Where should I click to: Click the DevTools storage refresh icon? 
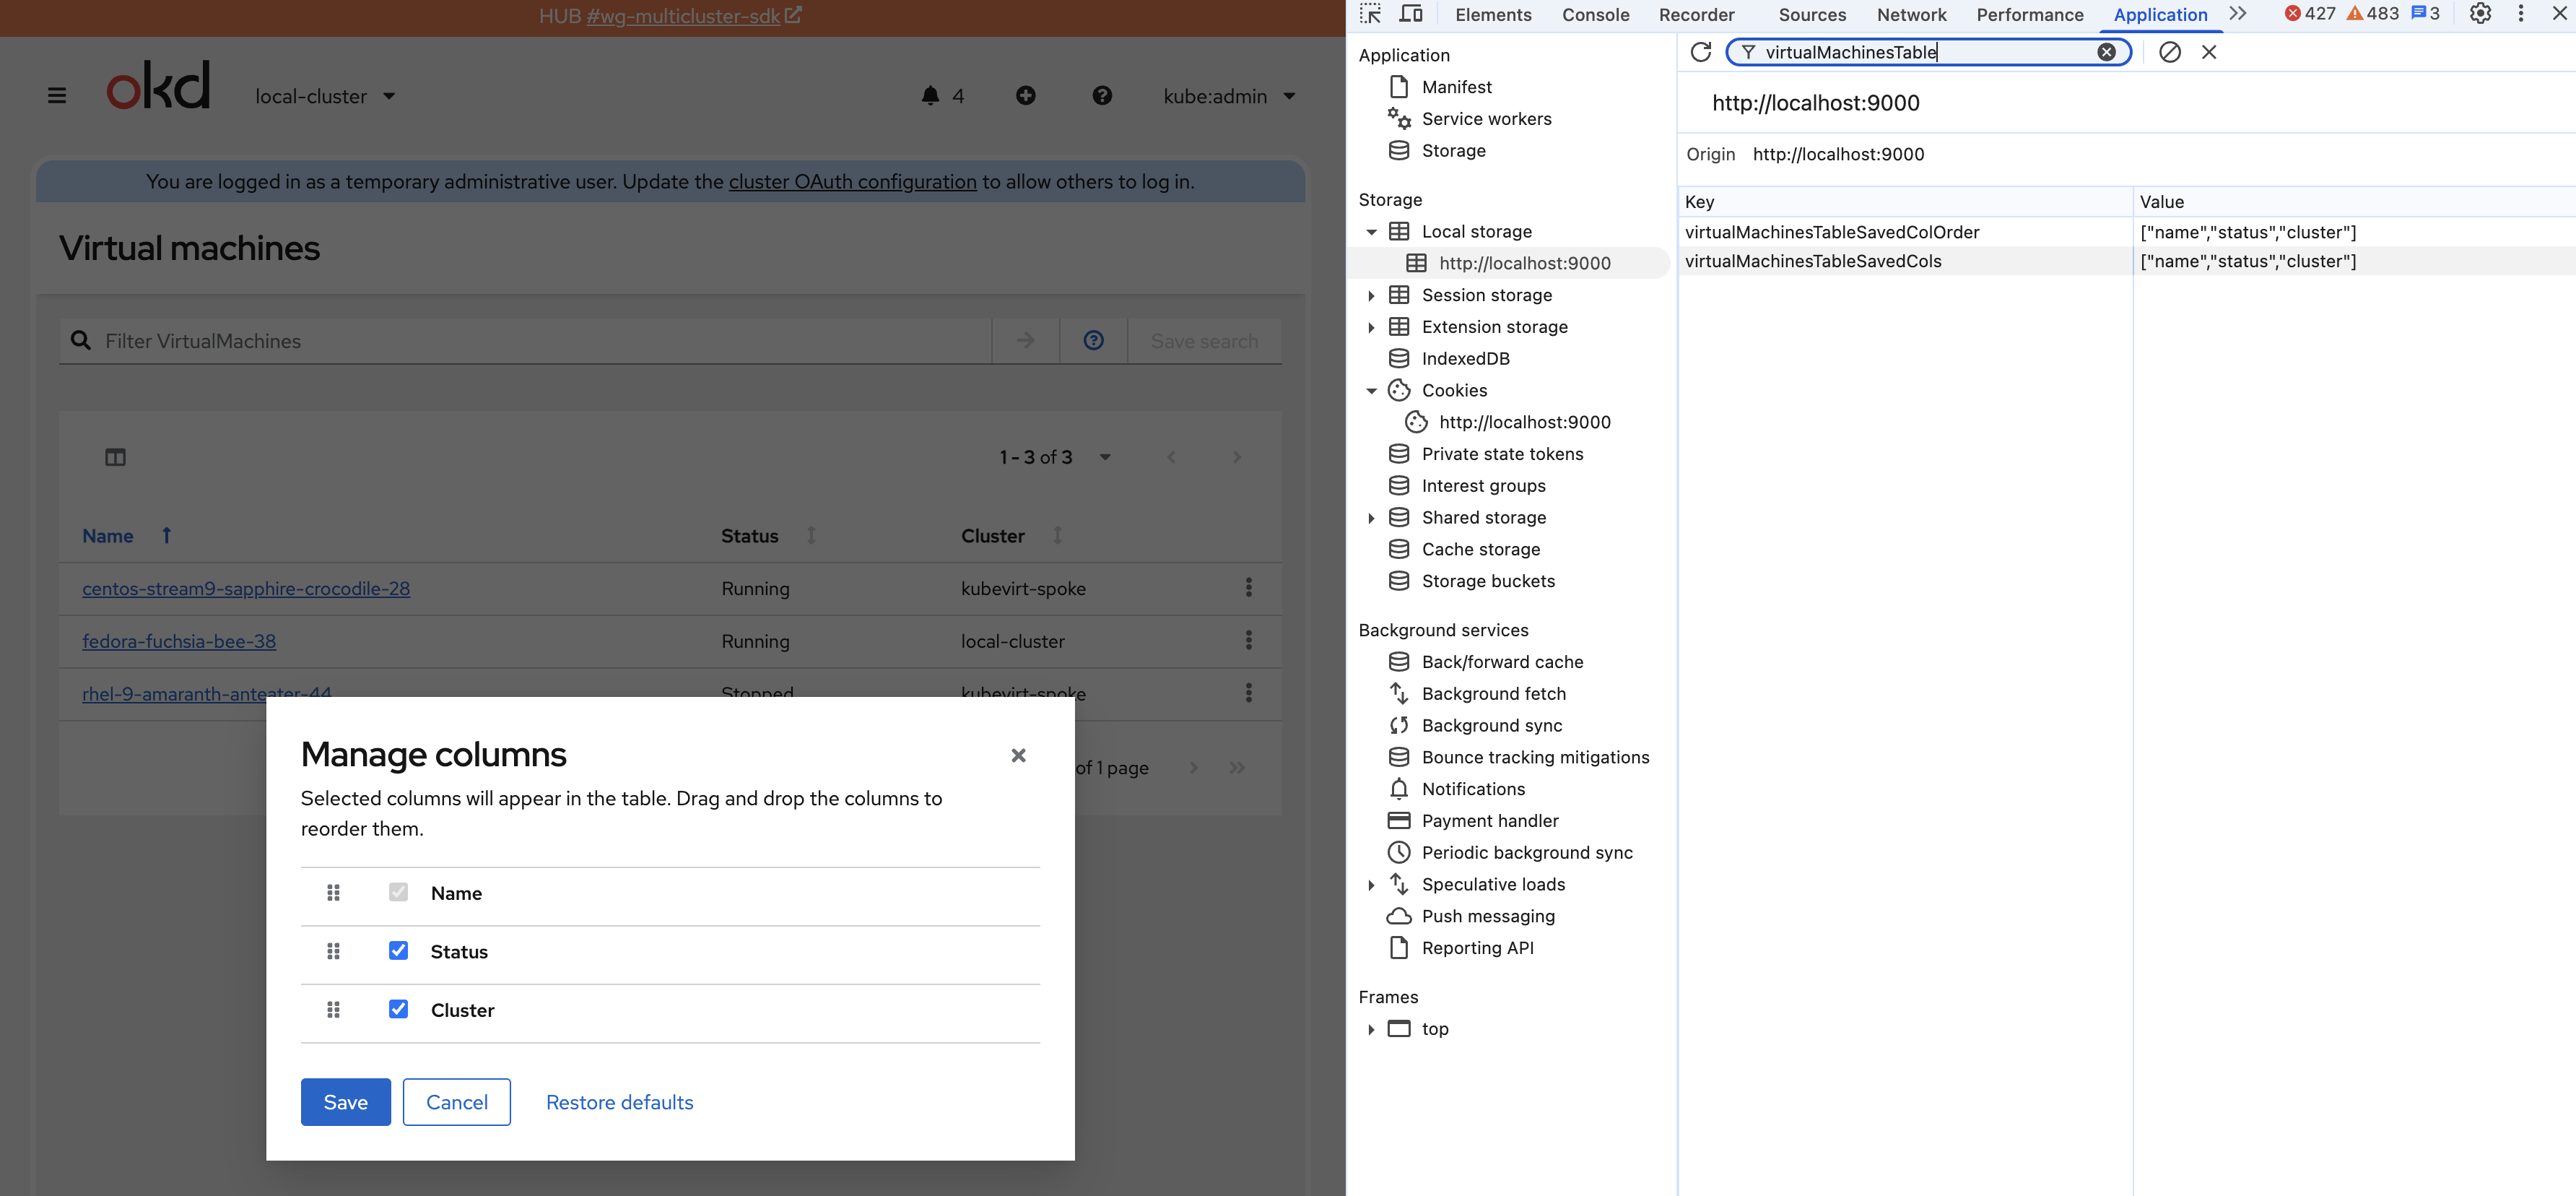(x=1700, y=52)
